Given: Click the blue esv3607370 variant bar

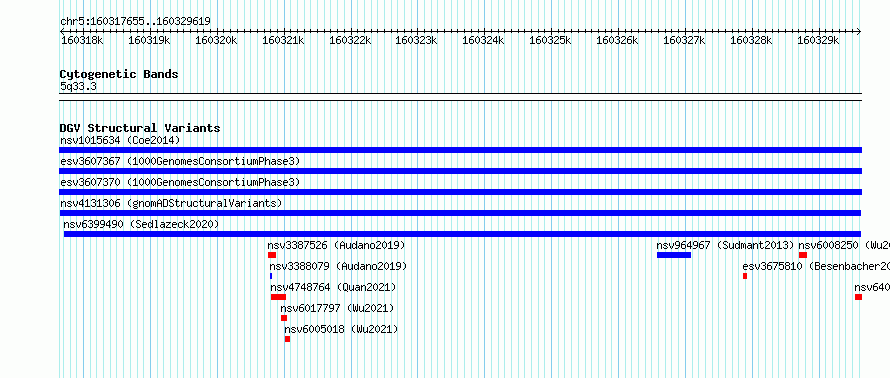Looking at the screenshot, I should (x=460, y=192).
